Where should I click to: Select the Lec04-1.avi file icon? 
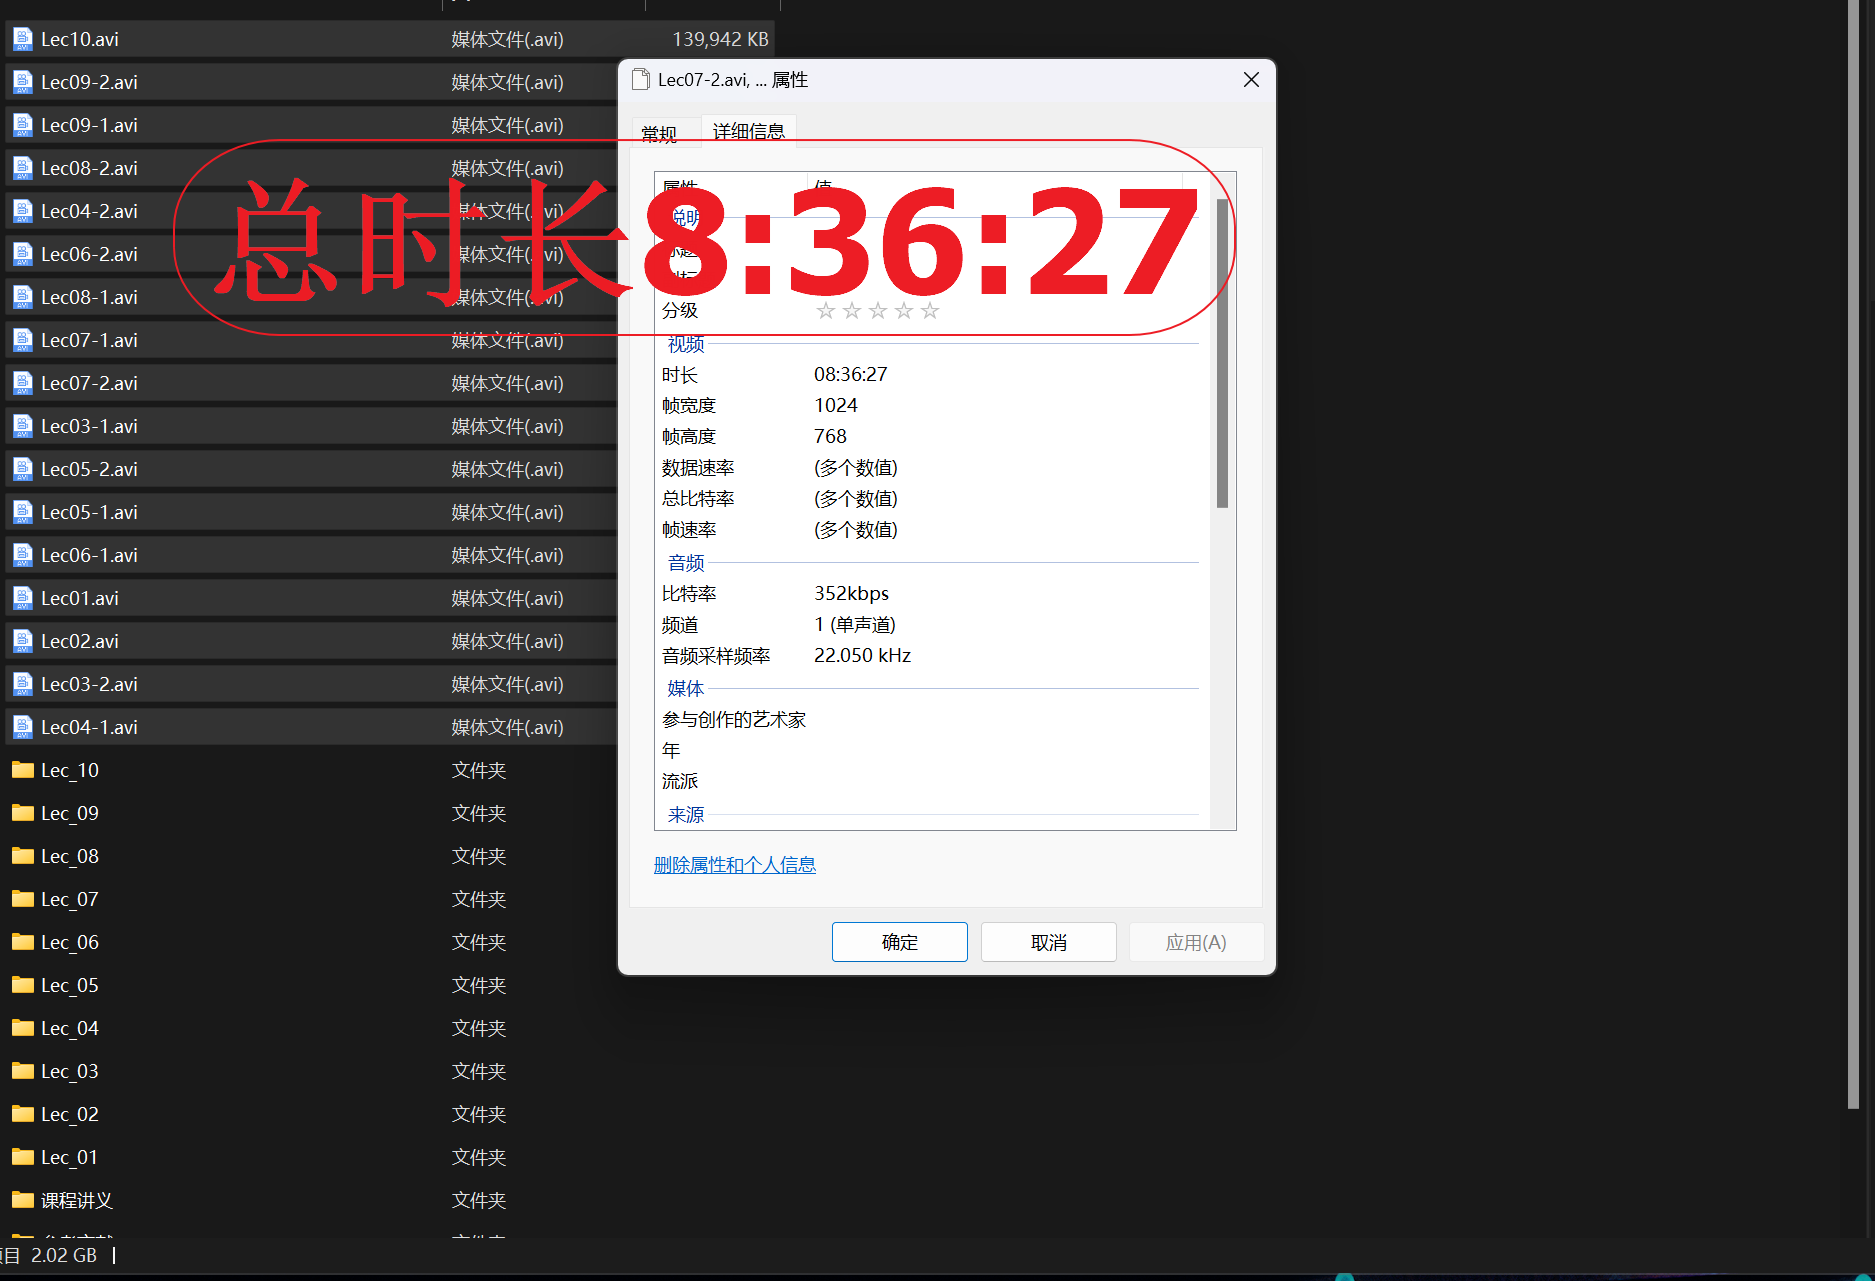22,727
